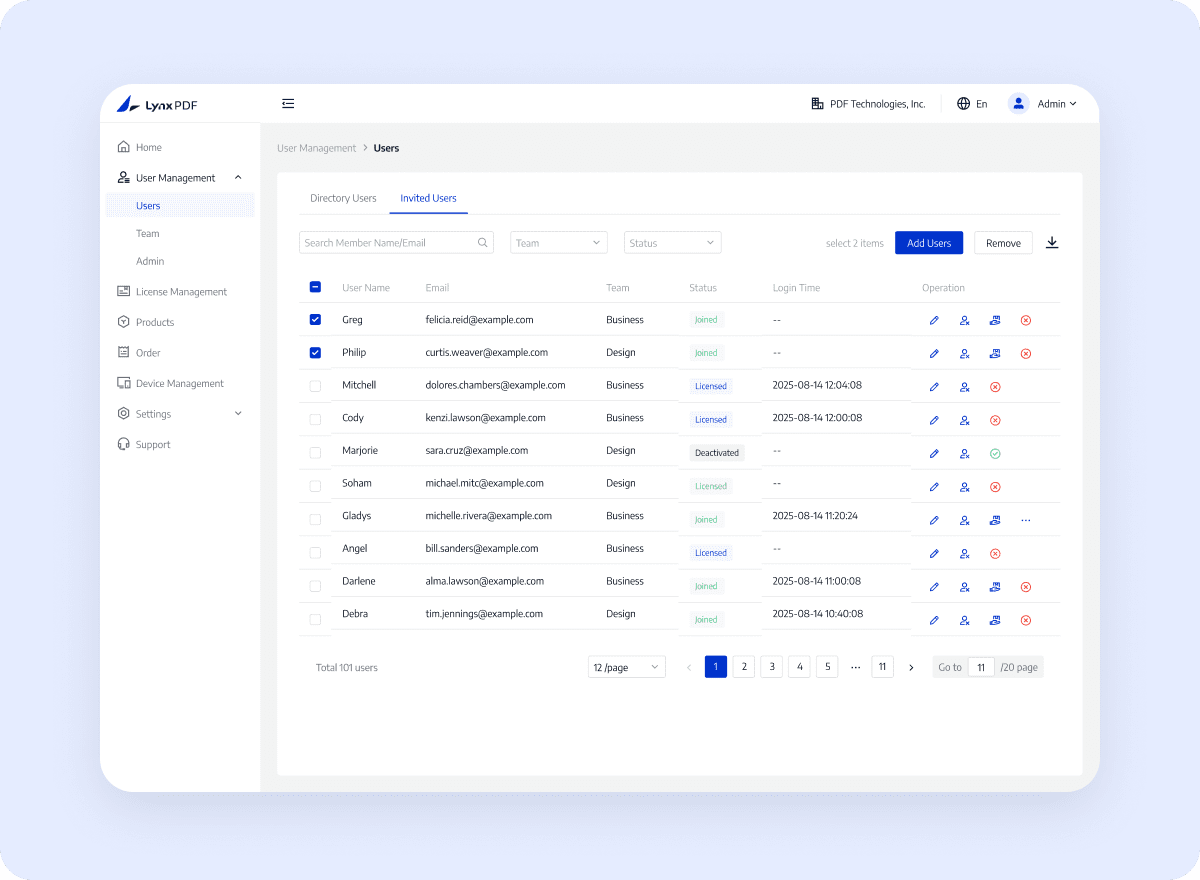1200x880 pixels.
Task: Click the edit pencil icon for Greg
Action: [x=934, y=321]
